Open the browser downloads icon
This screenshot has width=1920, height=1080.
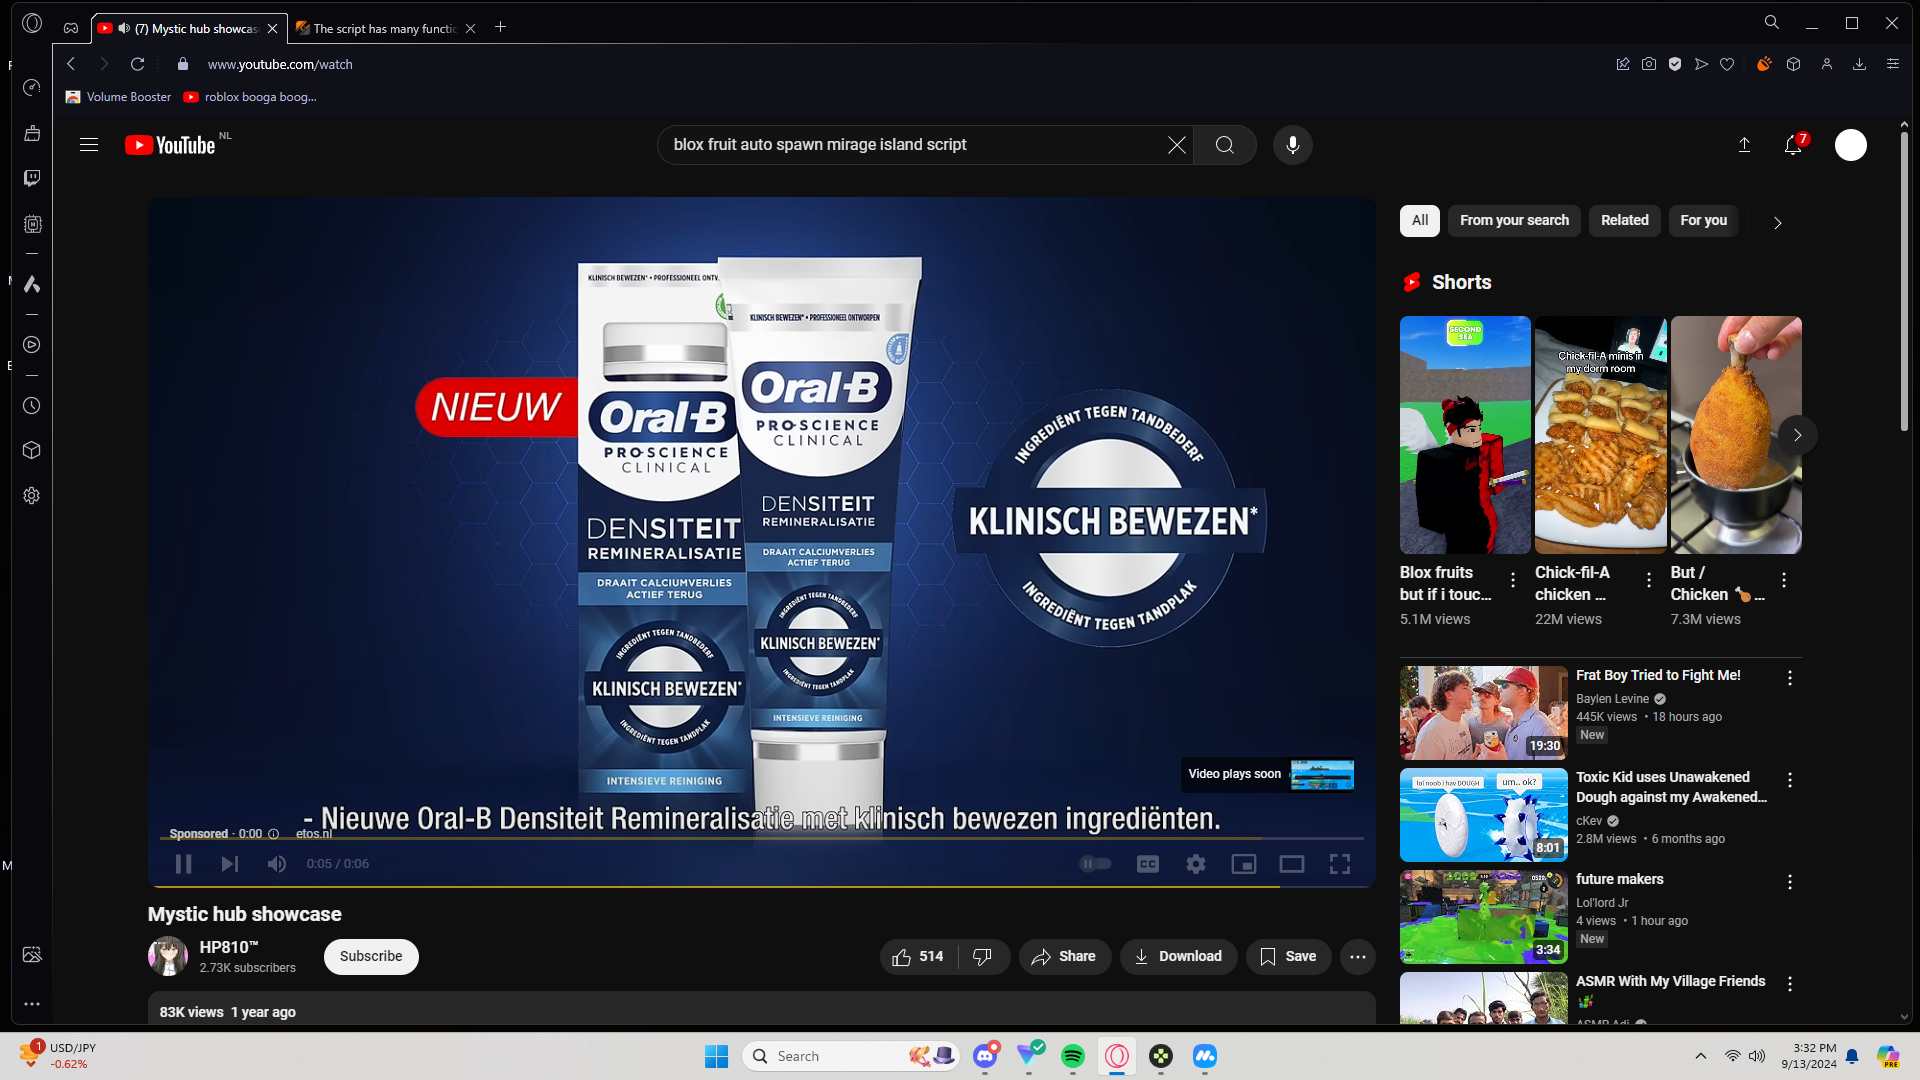[x=1859, y=64]
